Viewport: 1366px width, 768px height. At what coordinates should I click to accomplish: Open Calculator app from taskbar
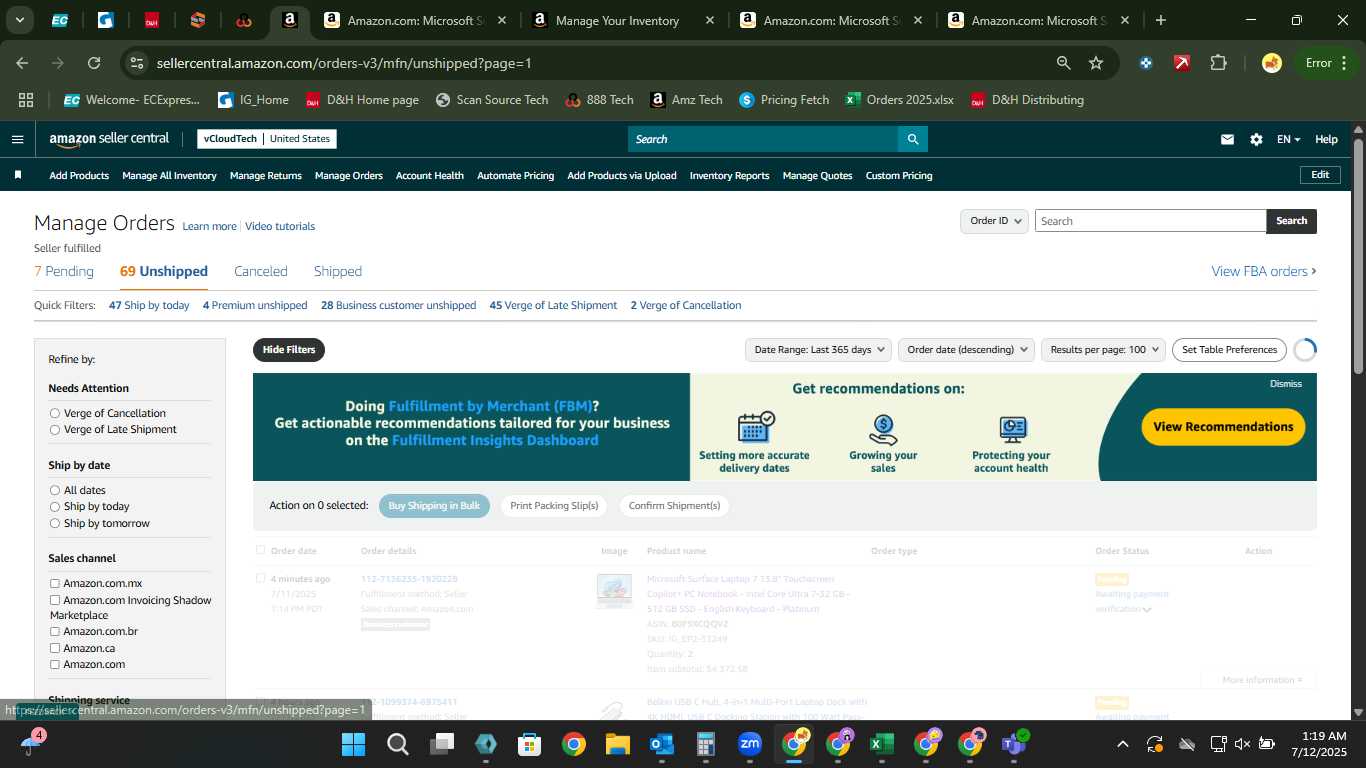pos(705,744)
